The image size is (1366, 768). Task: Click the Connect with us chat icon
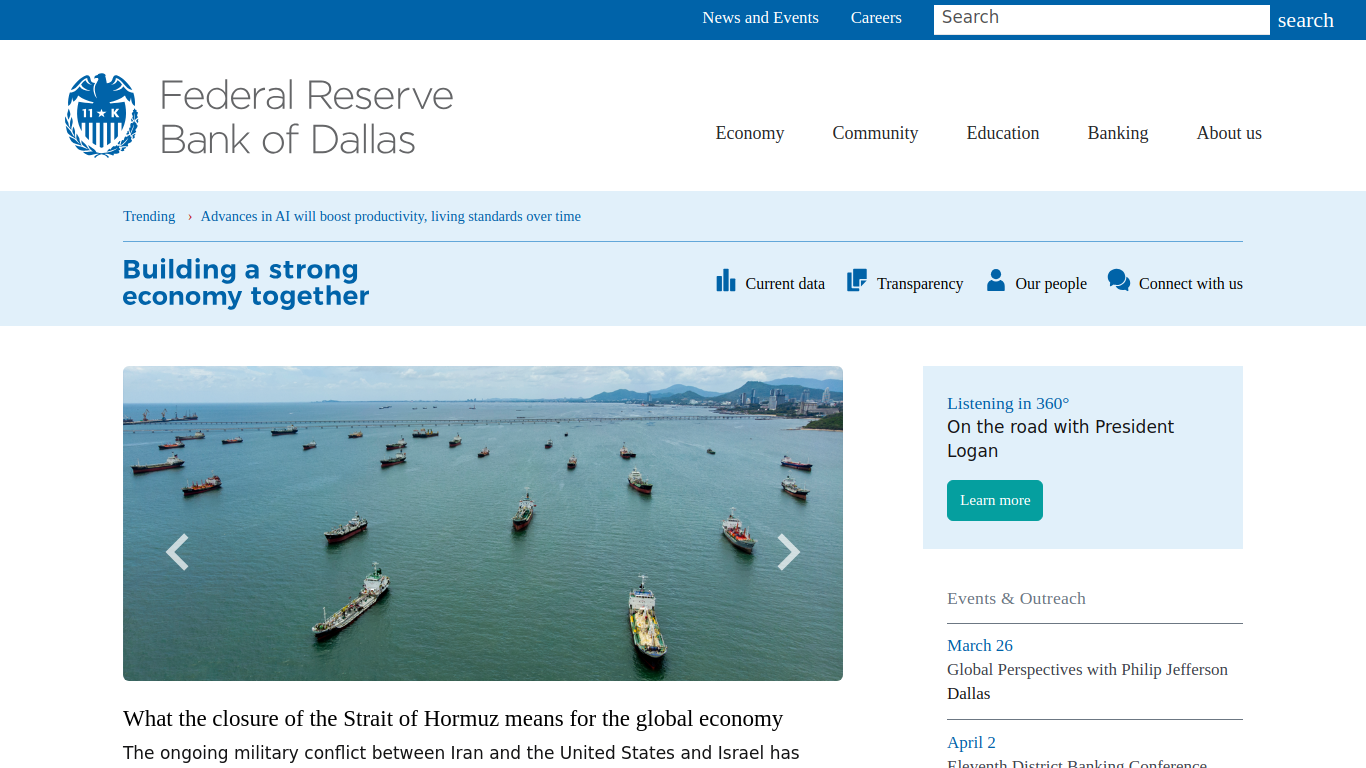point(1118,281)
